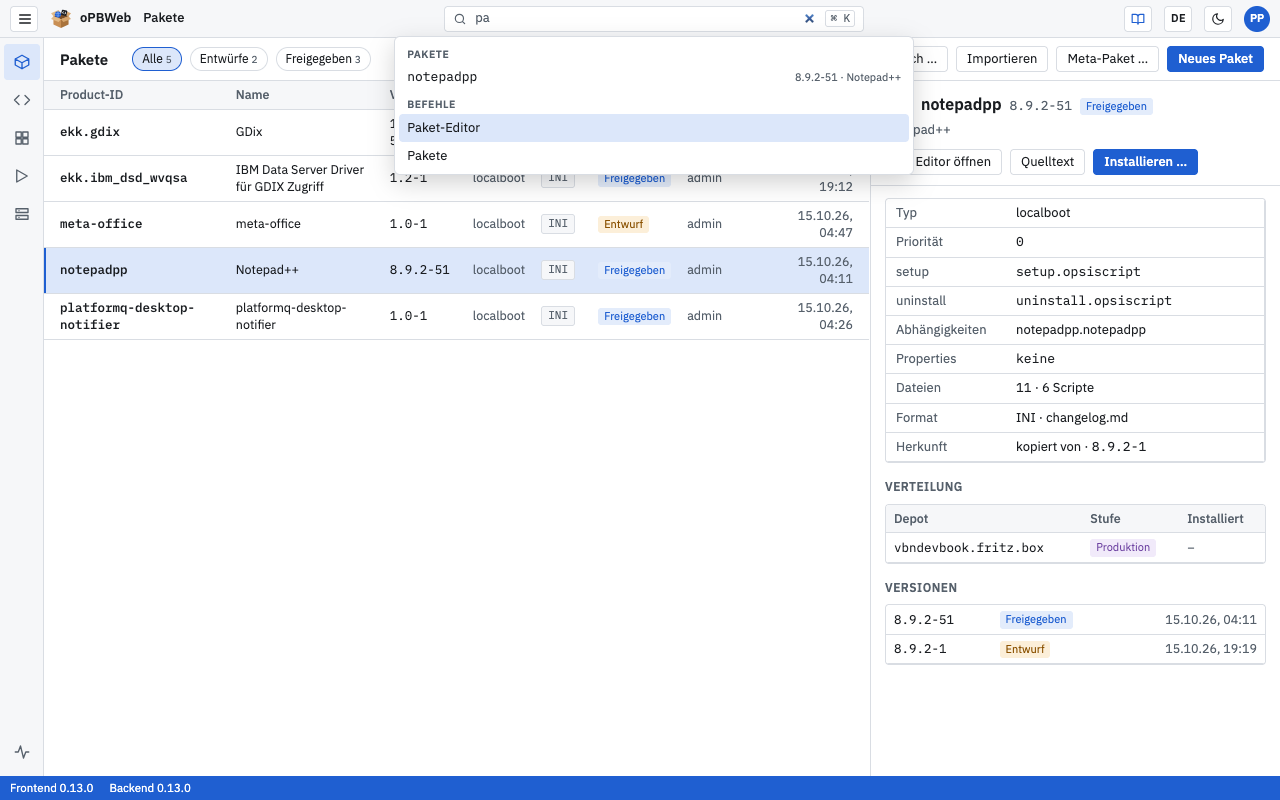Choose Paket-Editor command
The image size is (1280, 800).
click(x=654, y=128)
